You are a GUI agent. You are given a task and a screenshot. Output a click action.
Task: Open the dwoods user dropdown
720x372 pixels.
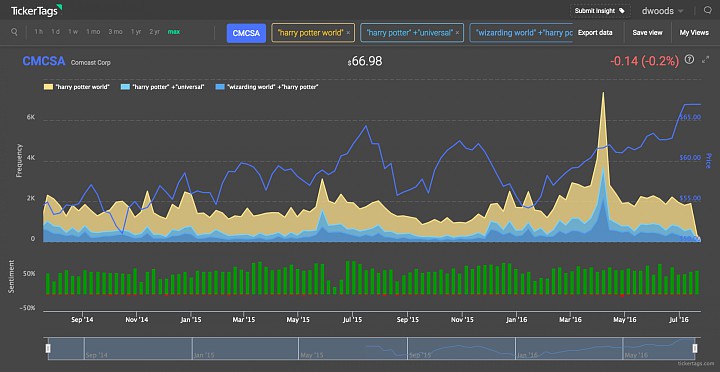click(662, 11)
